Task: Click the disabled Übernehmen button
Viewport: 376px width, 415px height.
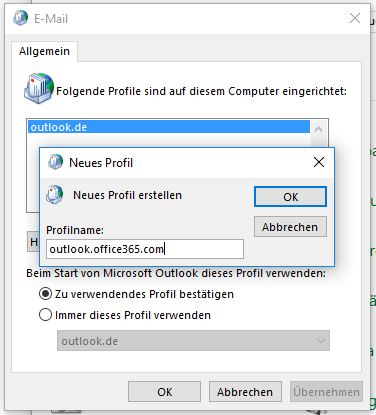Action: pos(326,392)
